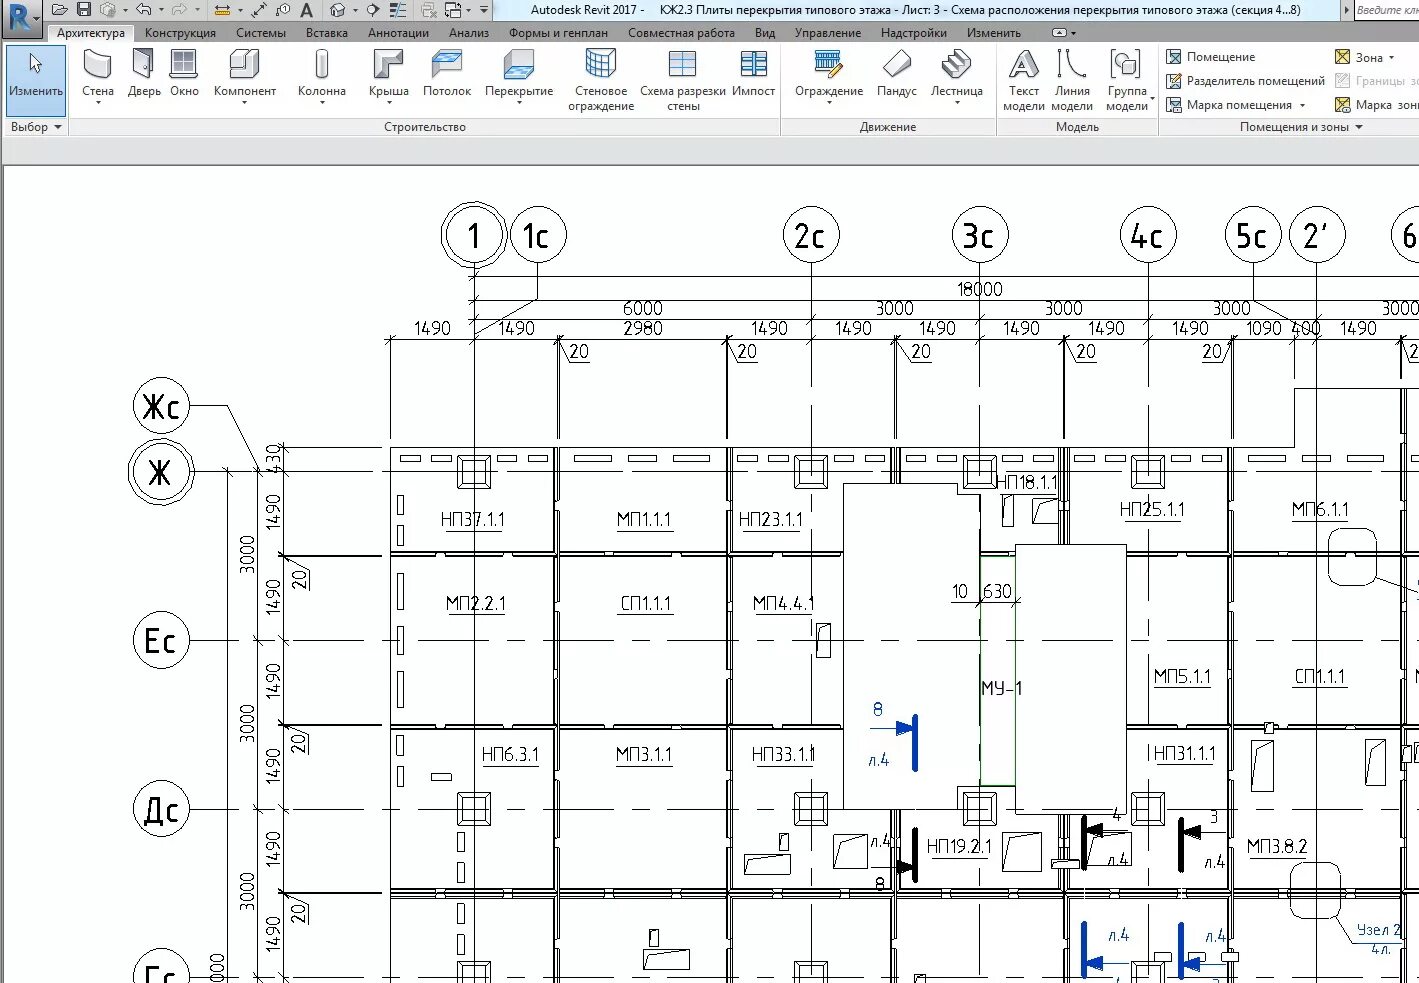Switch to the Совместная работа tab
1419x983 pixels.
pos(681,33)
